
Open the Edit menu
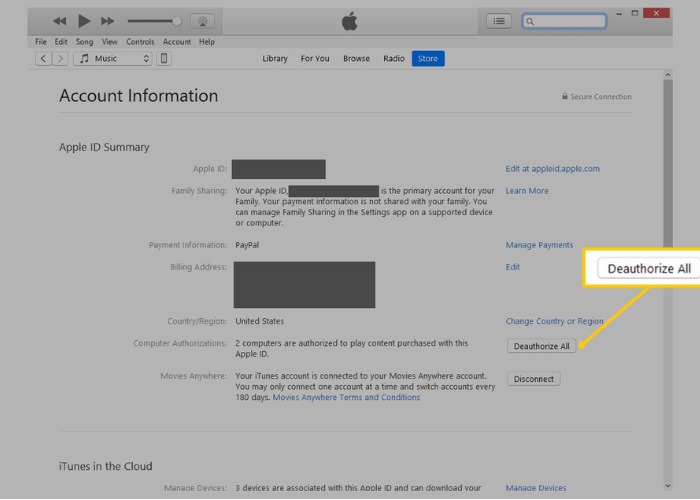(61, 42)
